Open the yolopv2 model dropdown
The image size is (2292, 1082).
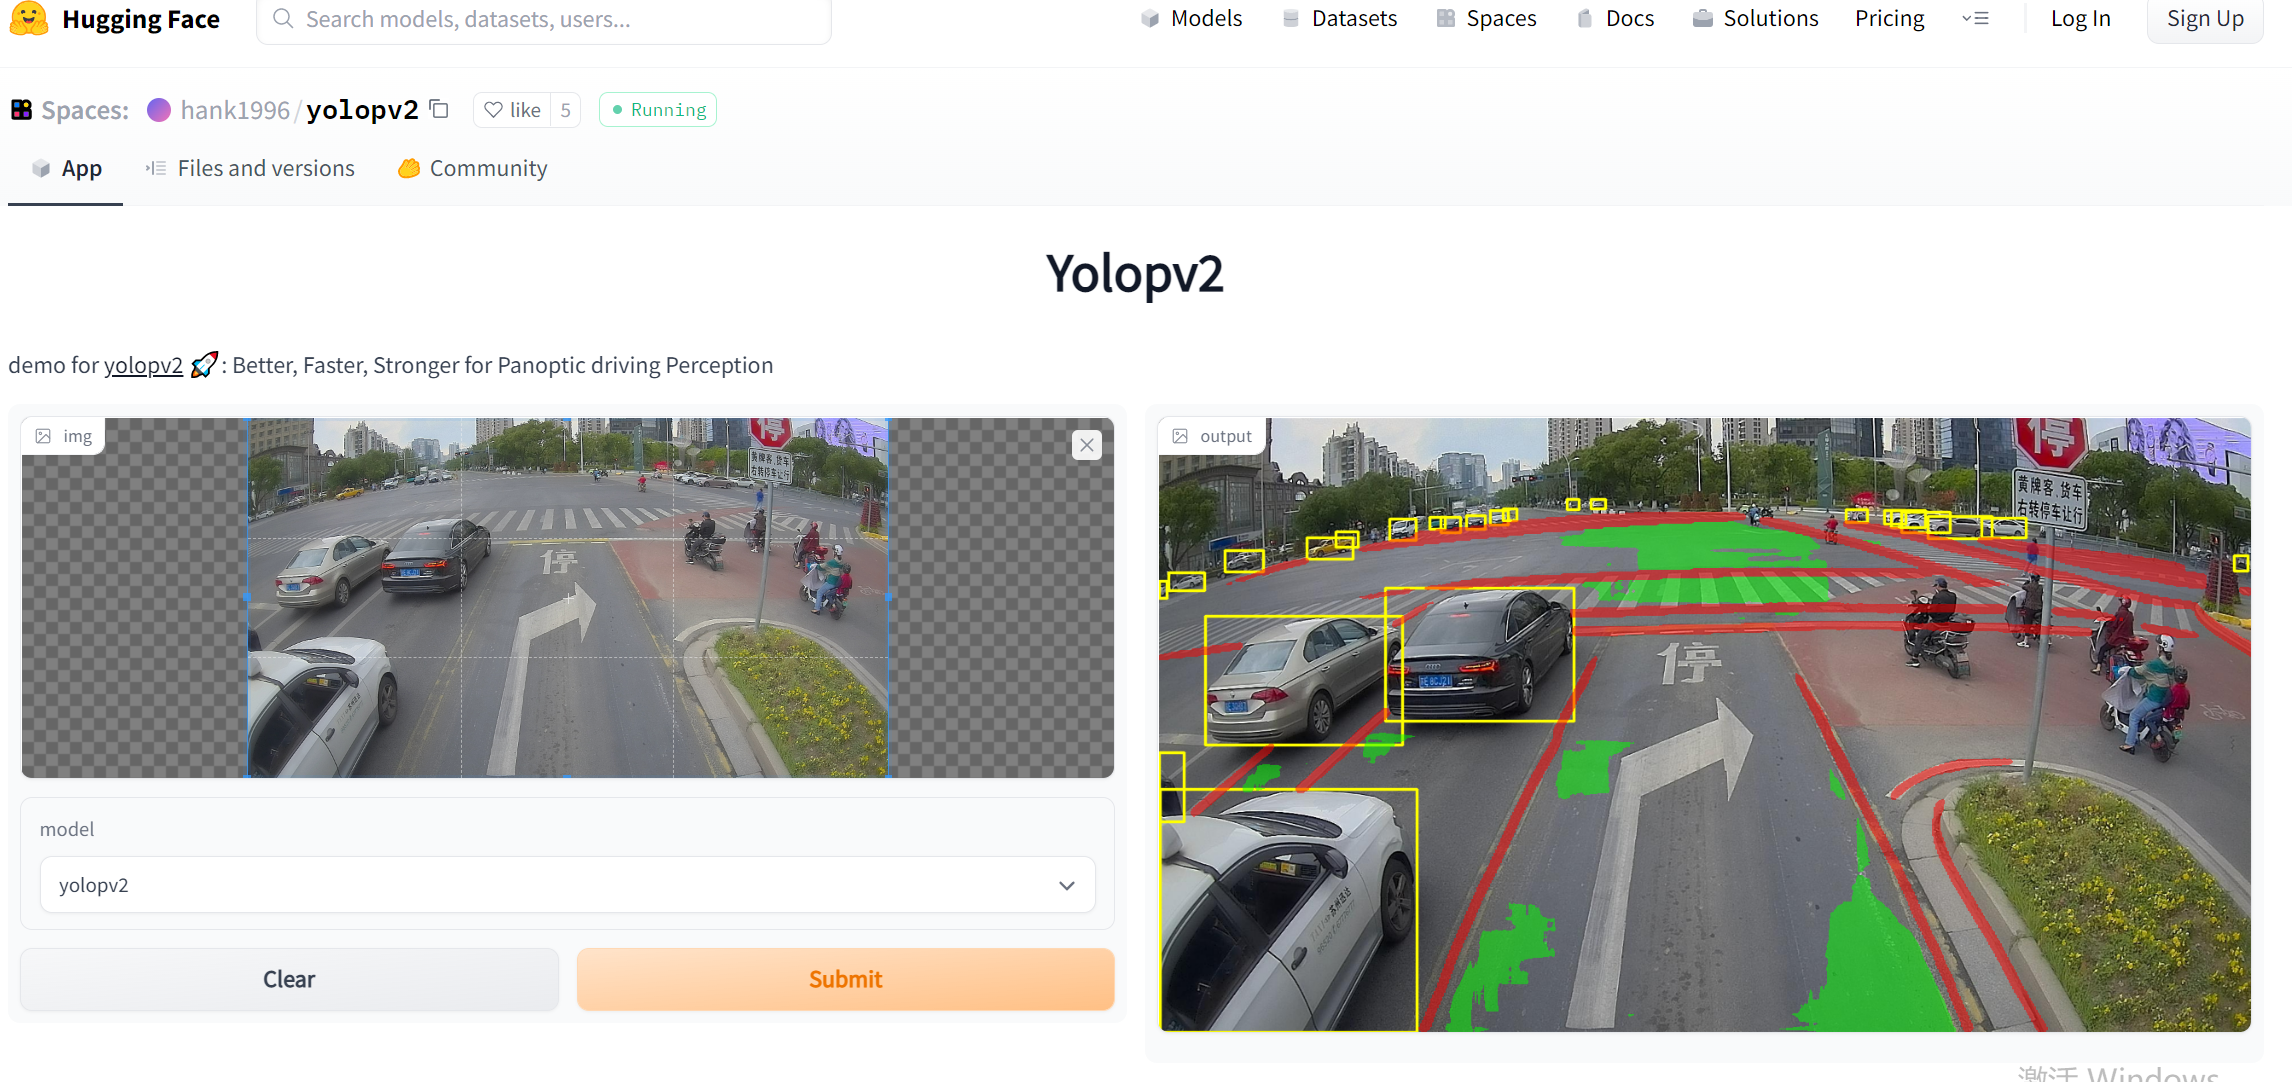click(x=567, y=885)
